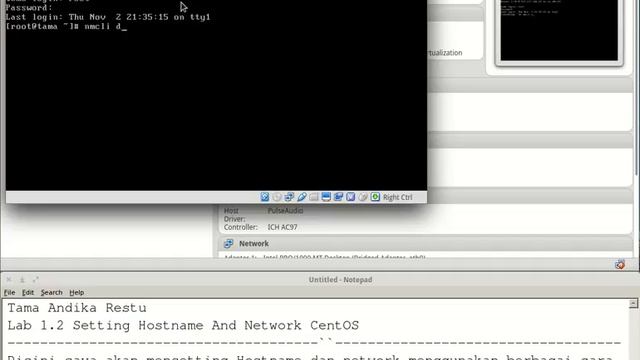Screen dimensions: 640x360
Task: Minimize Notepad using the title bar arrow button
Action: click(x=22, y=280)
